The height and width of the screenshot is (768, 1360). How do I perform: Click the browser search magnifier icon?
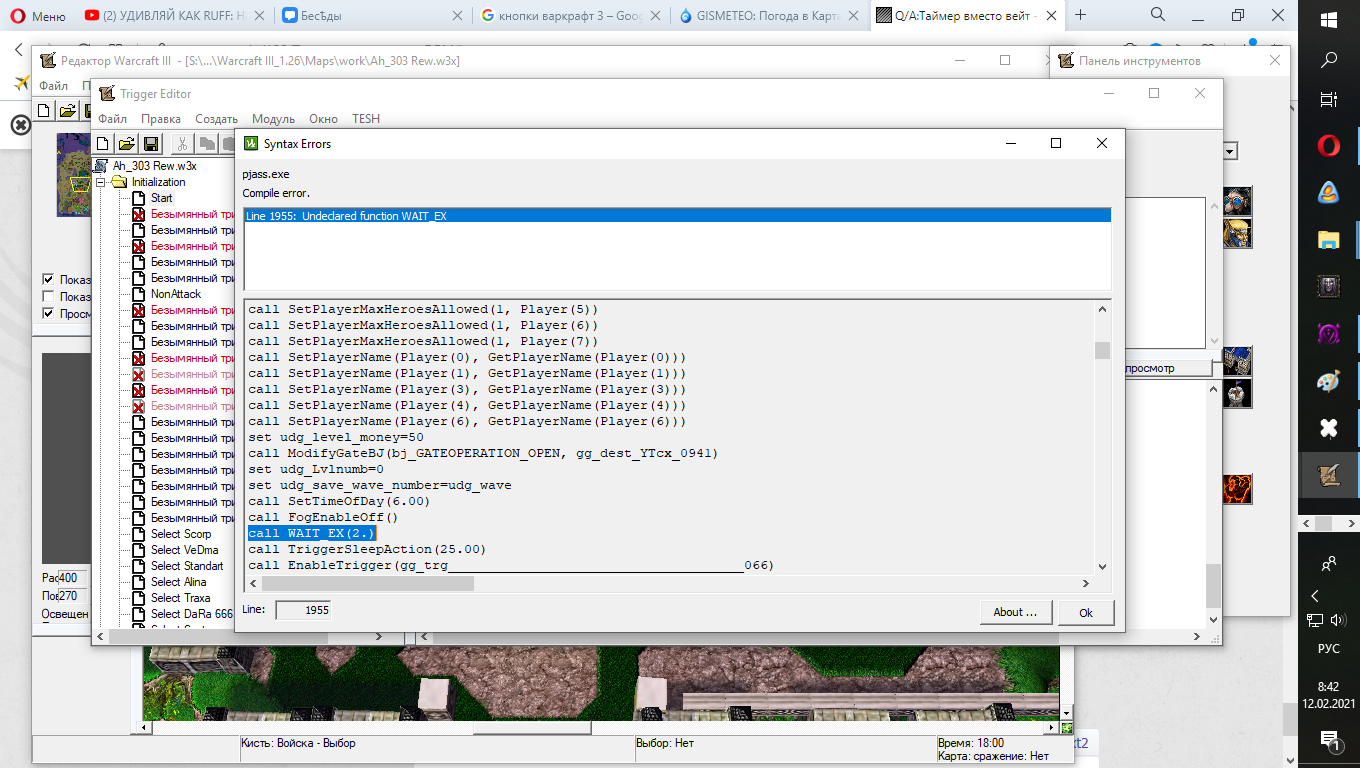(1158, 14)
